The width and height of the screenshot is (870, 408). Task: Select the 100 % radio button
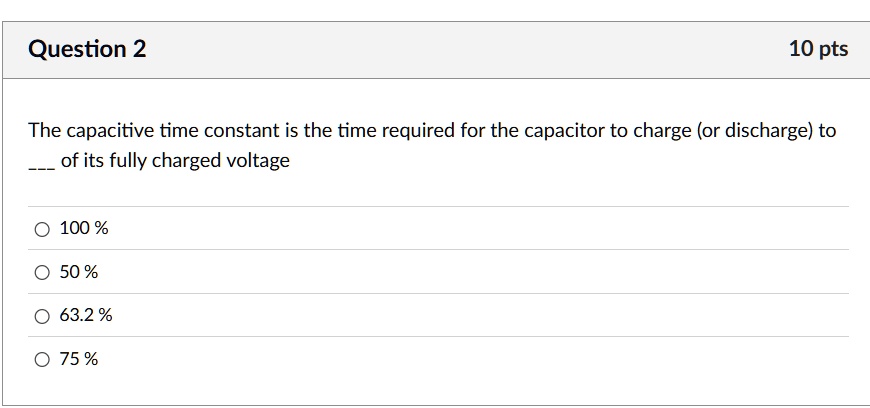tap(42, 229)
